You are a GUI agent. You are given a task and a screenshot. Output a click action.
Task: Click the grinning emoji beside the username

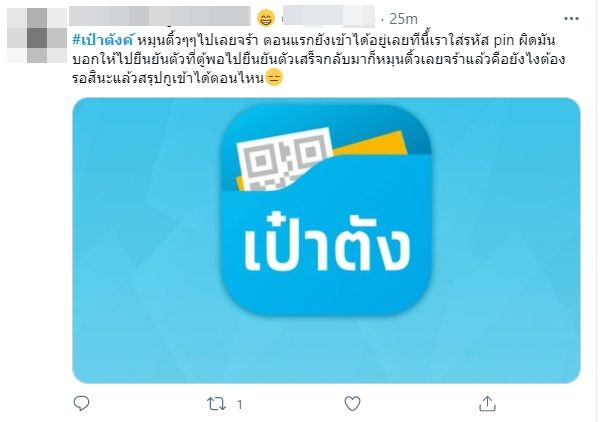[266, 18]
